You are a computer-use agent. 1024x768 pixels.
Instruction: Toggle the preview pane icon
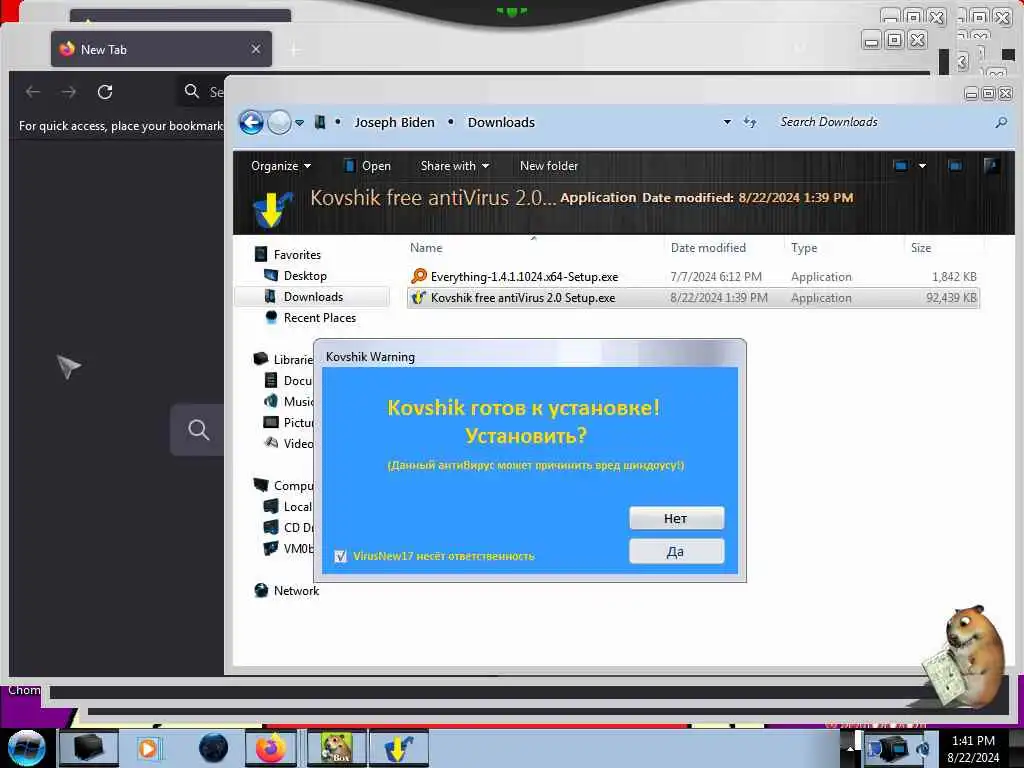click(955, 166)
